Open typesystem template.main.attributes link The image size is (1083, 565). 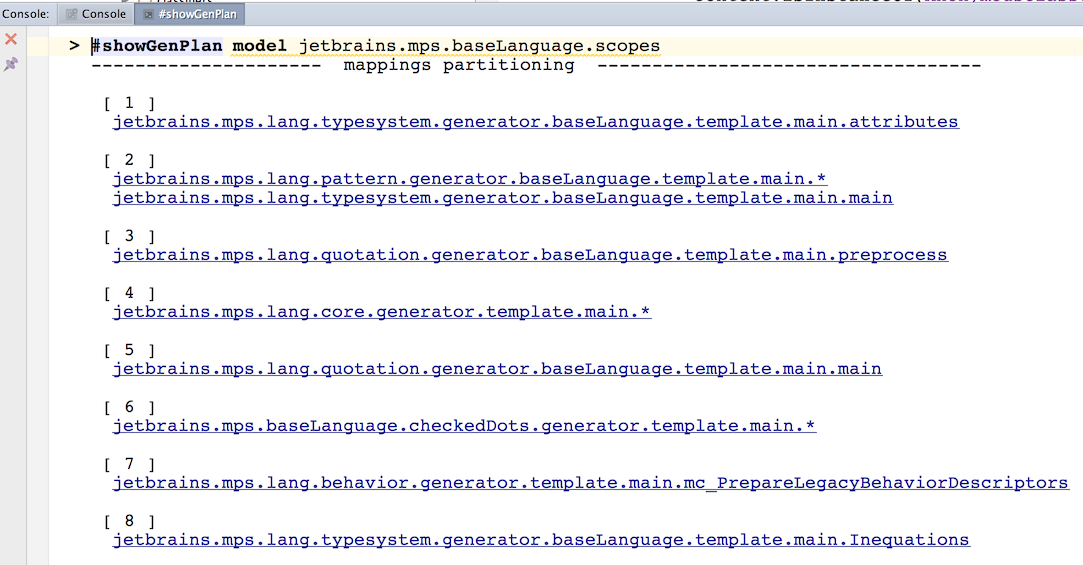[535, 122]
